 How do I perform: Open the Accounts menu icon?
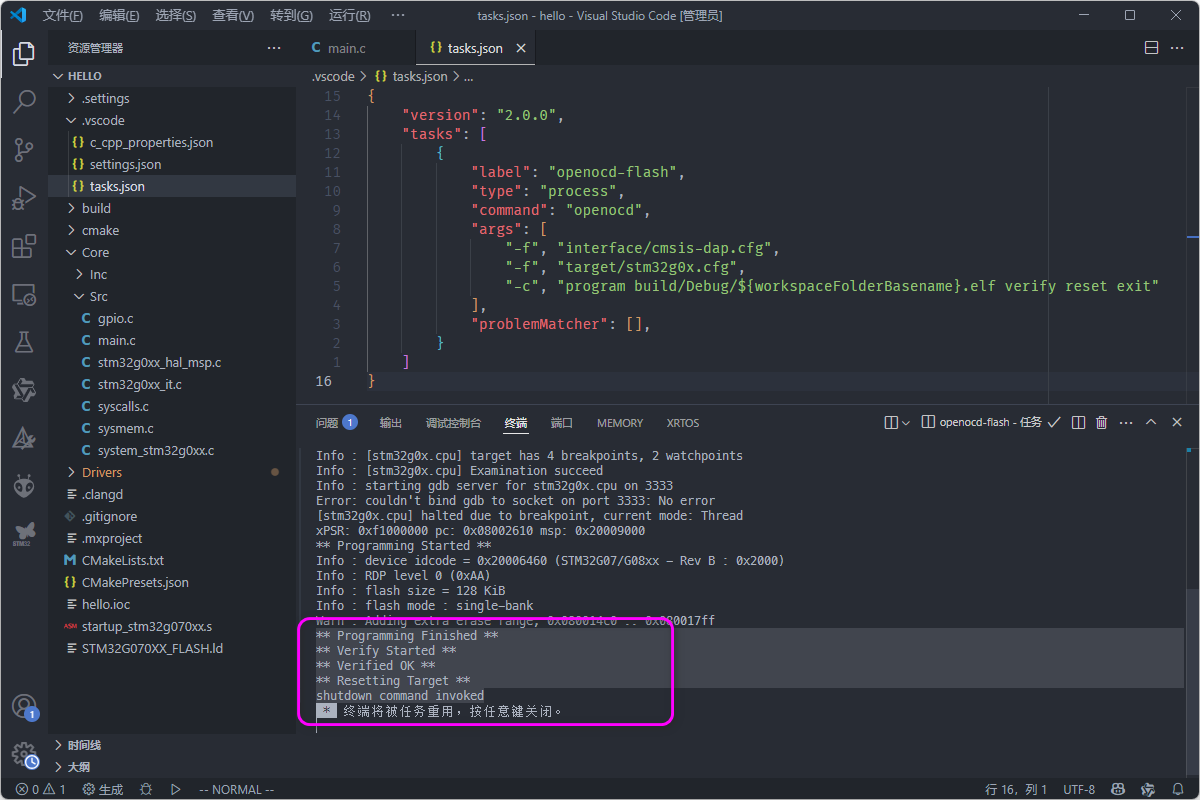[x=24, y=707]
